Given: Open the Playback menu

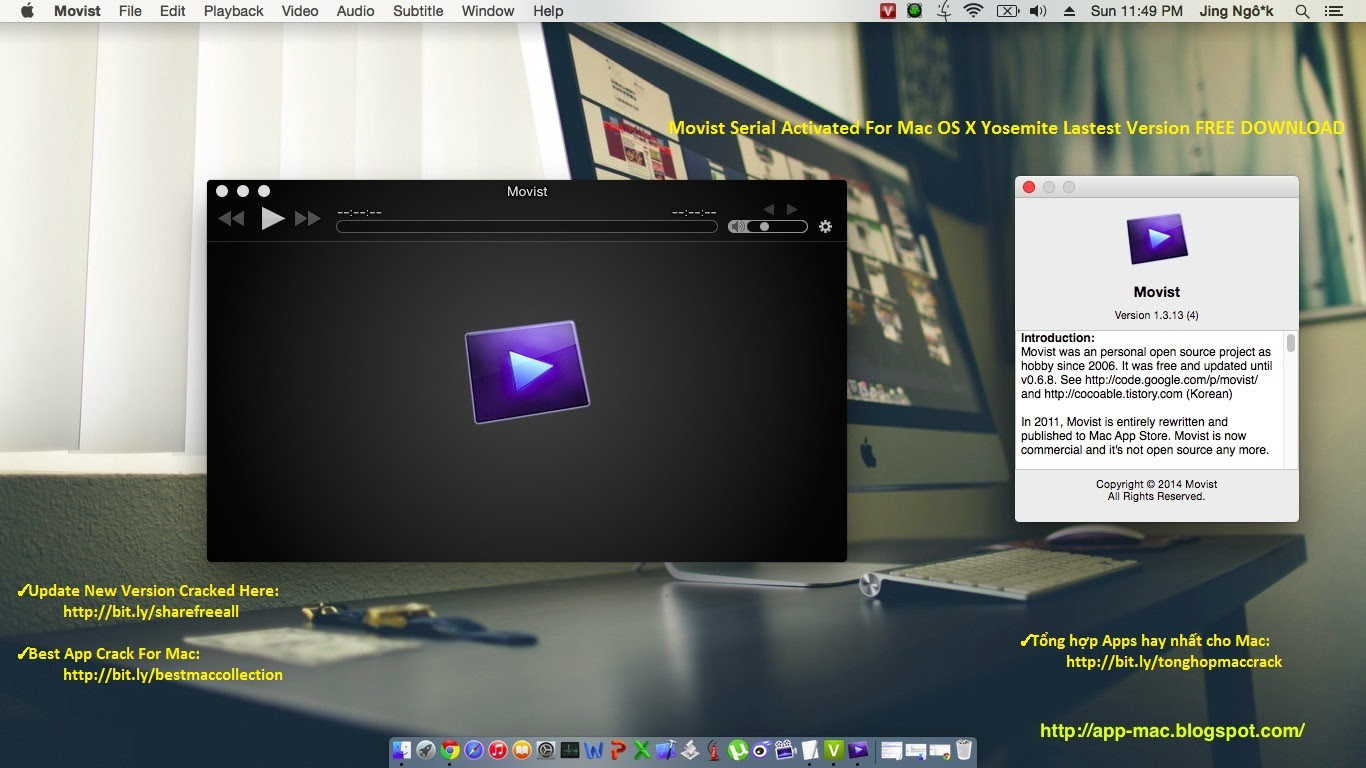Looking at the screenshot, I should pos(234,11).
